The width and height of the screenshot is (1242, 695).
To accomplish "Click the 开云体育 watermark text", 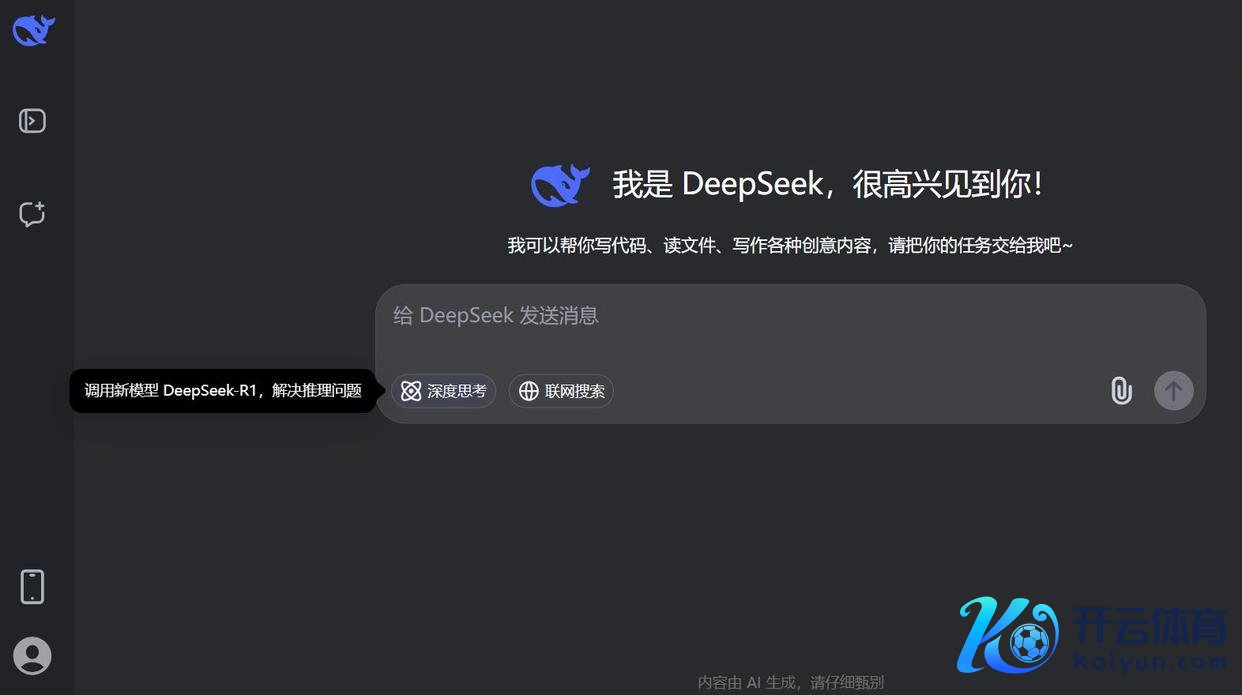I will 1150,626.
